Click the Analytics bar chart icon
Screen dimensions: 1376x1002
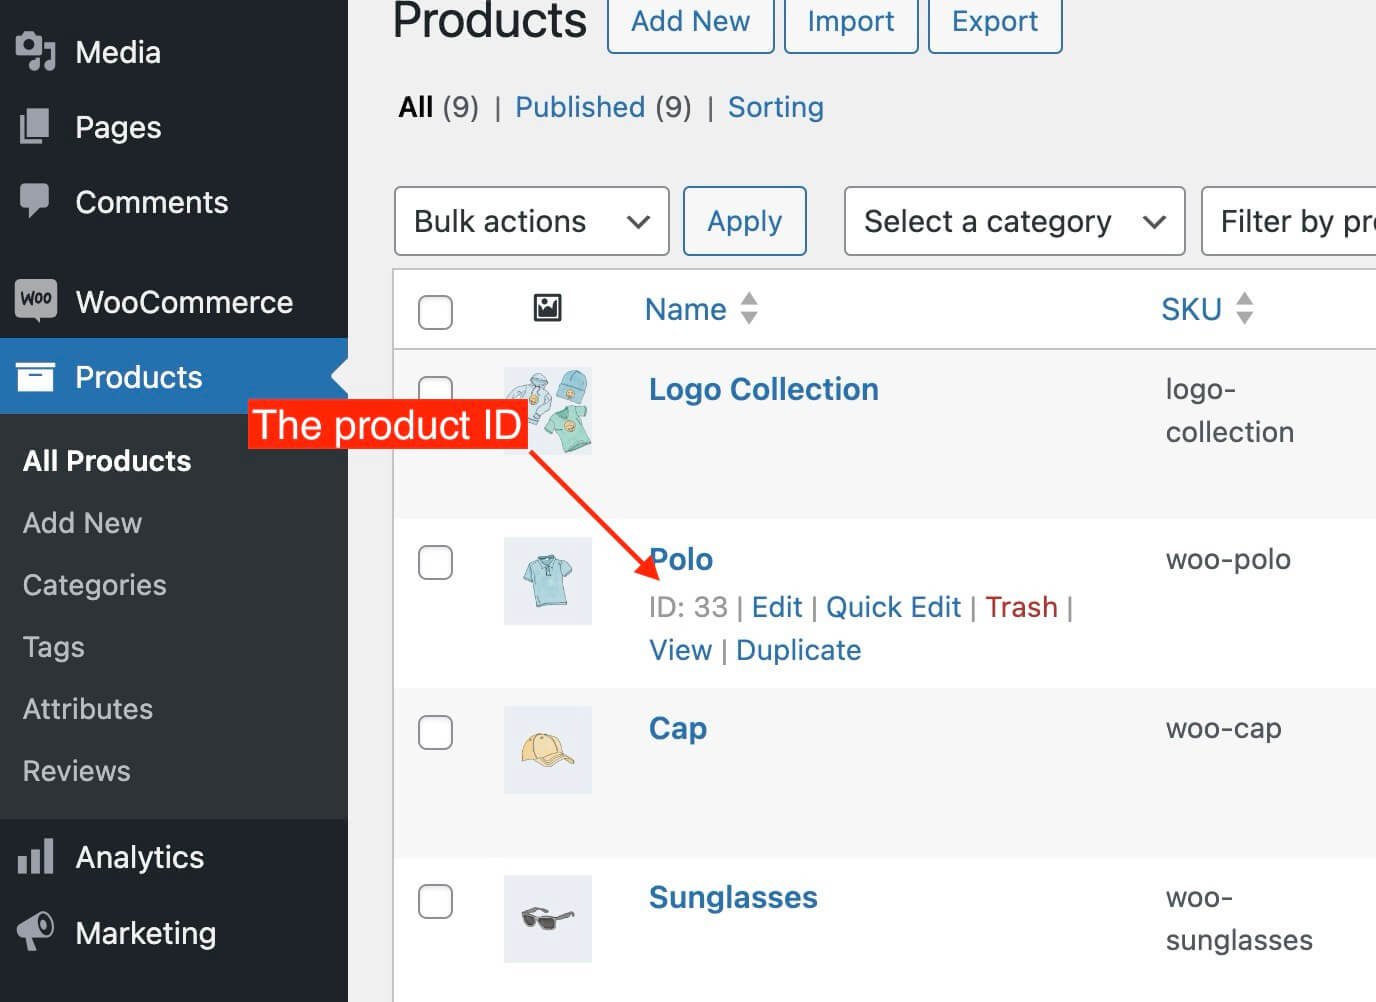pyautogui.click(x=35, y=857)
